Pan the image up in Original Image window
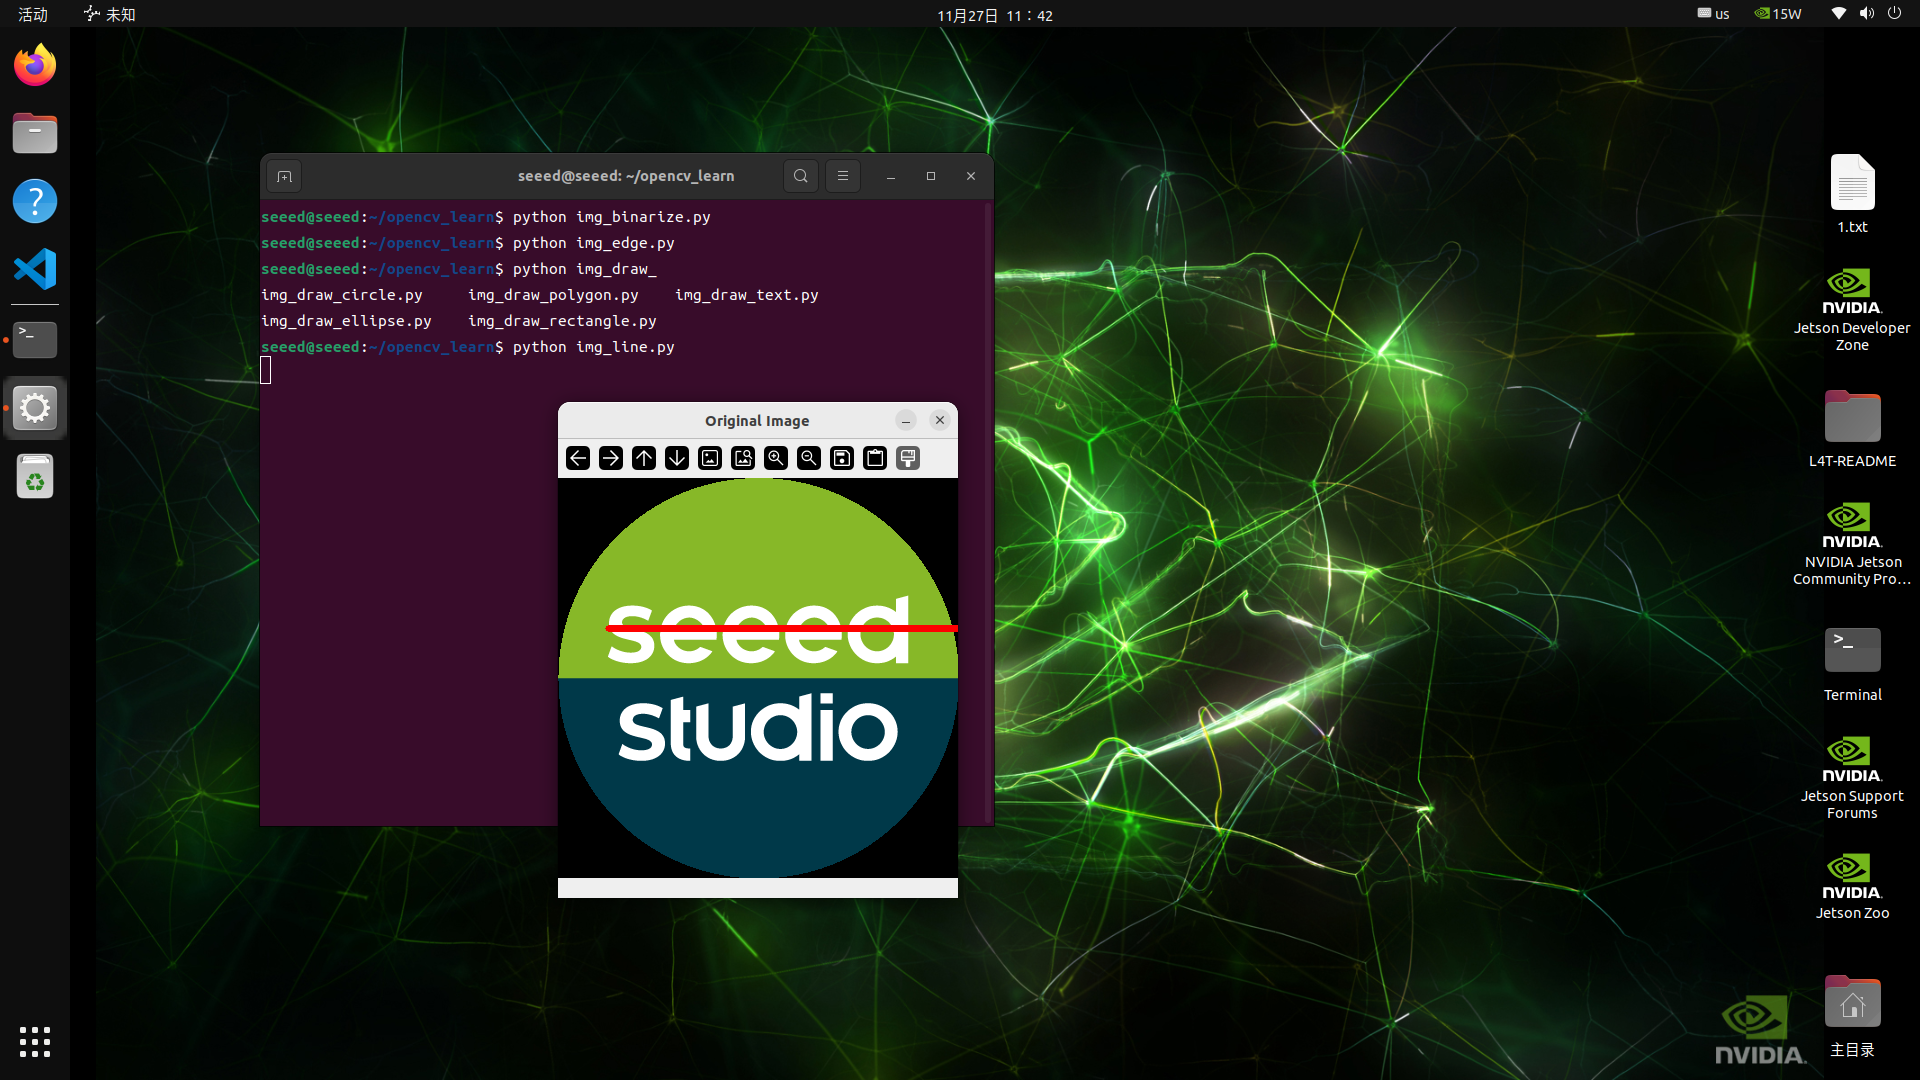The width and height of the screenshot is (1920, 1080). tap(644, 458)
